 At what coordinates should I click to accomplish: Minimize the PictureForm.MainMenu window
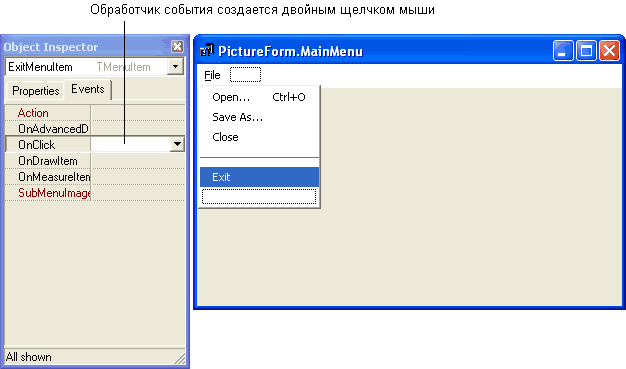click(563, 51)
